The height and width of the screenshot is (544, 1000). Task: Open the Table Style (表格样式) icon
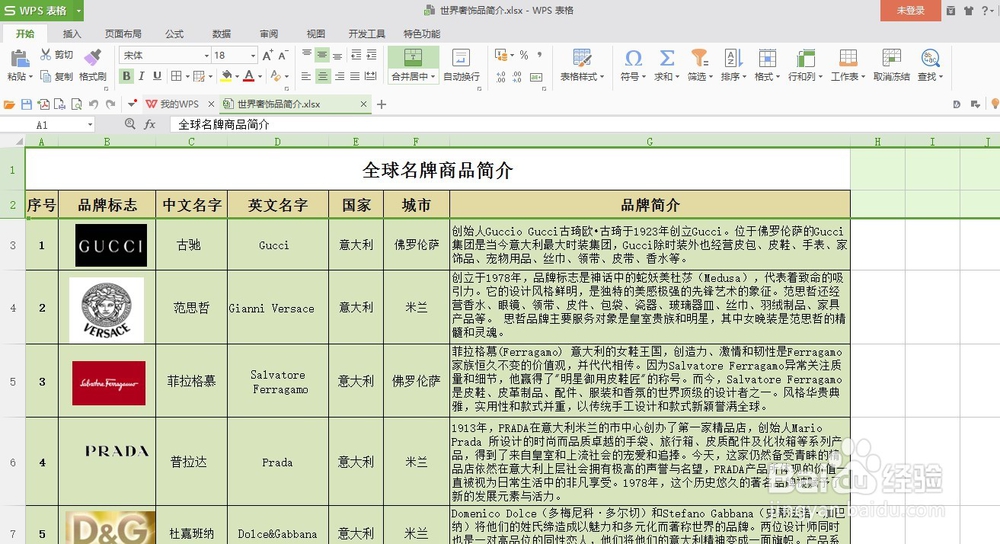582,57
